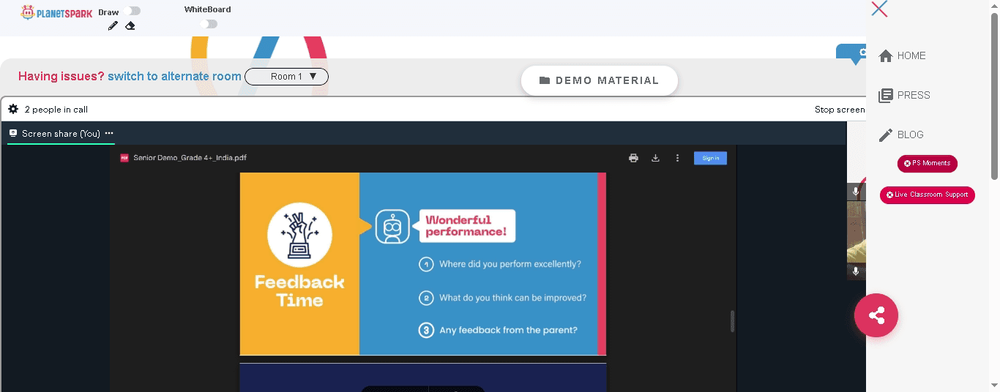Click the page vertical scrollbar thumb

(994, 96)
